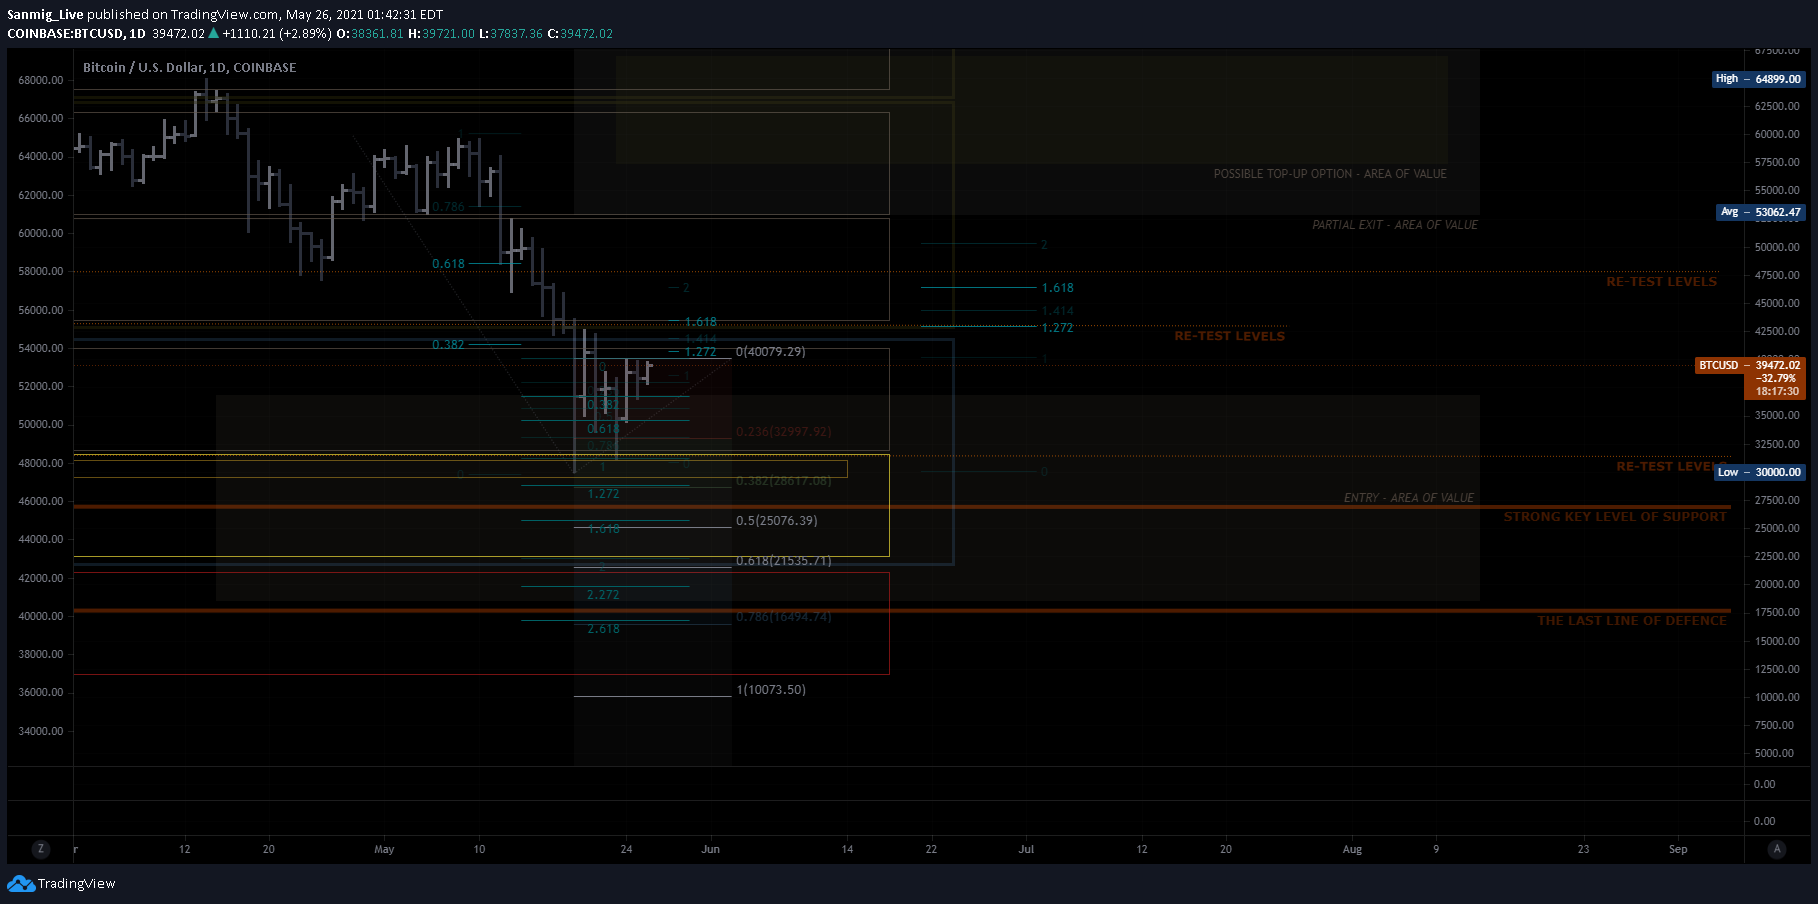Click 34000.00 on the left price scale

pos(40,731)
